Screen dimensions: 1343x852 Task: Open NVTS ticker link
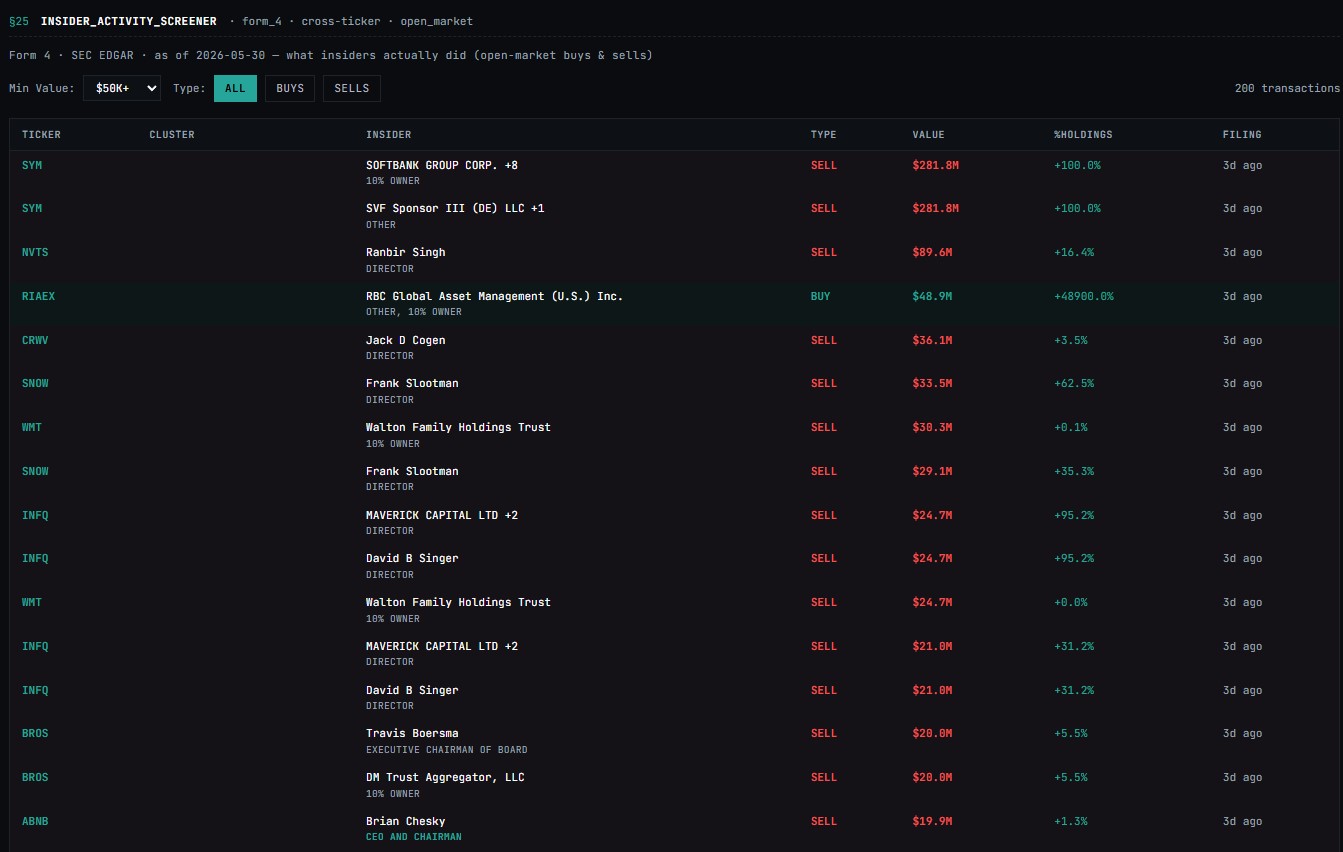click(35, 252)
